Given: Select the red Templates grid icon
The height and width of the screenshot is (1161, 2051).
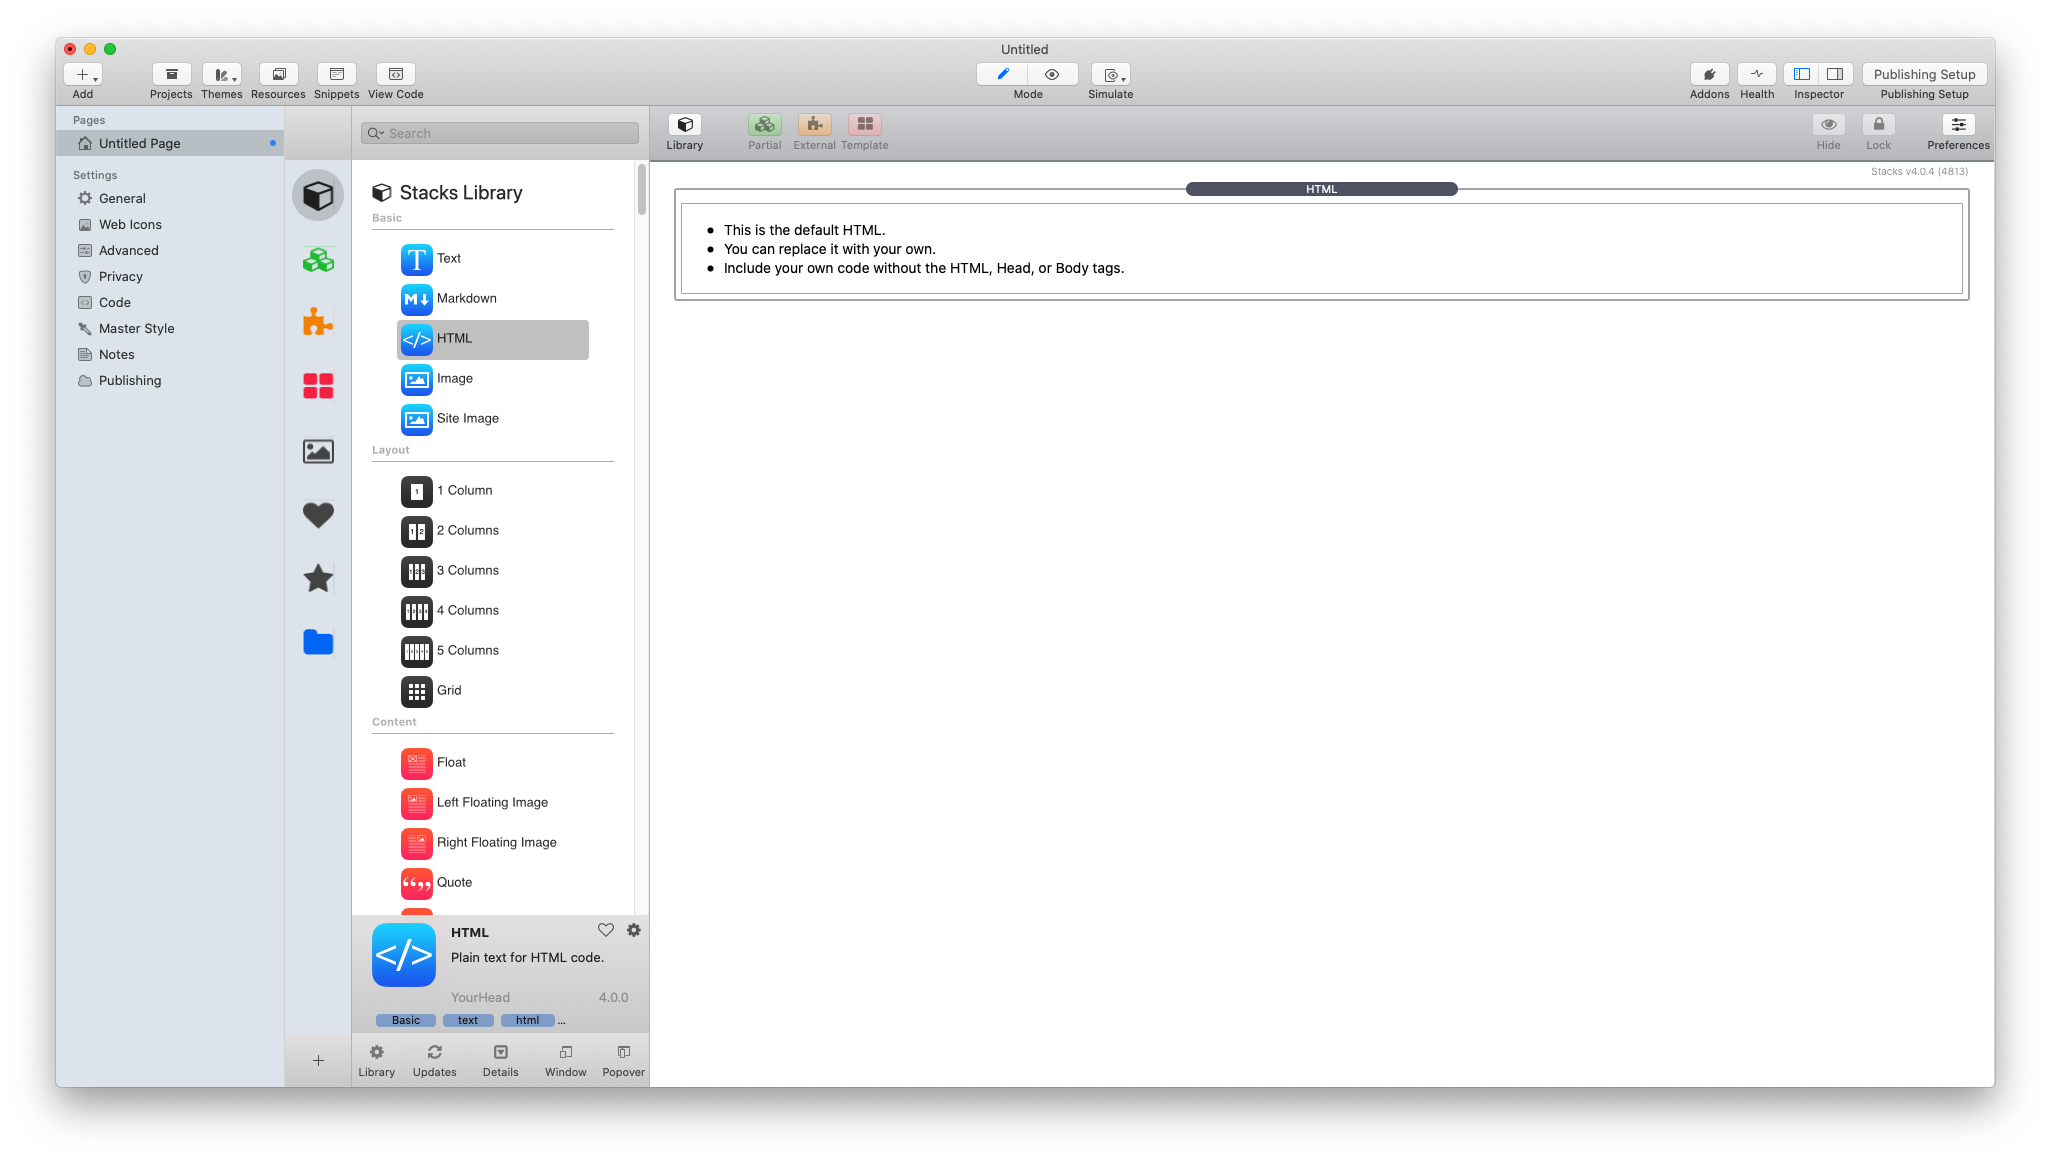Looking at the screenshot, I should pyautogui.click(x=318, y=386).
